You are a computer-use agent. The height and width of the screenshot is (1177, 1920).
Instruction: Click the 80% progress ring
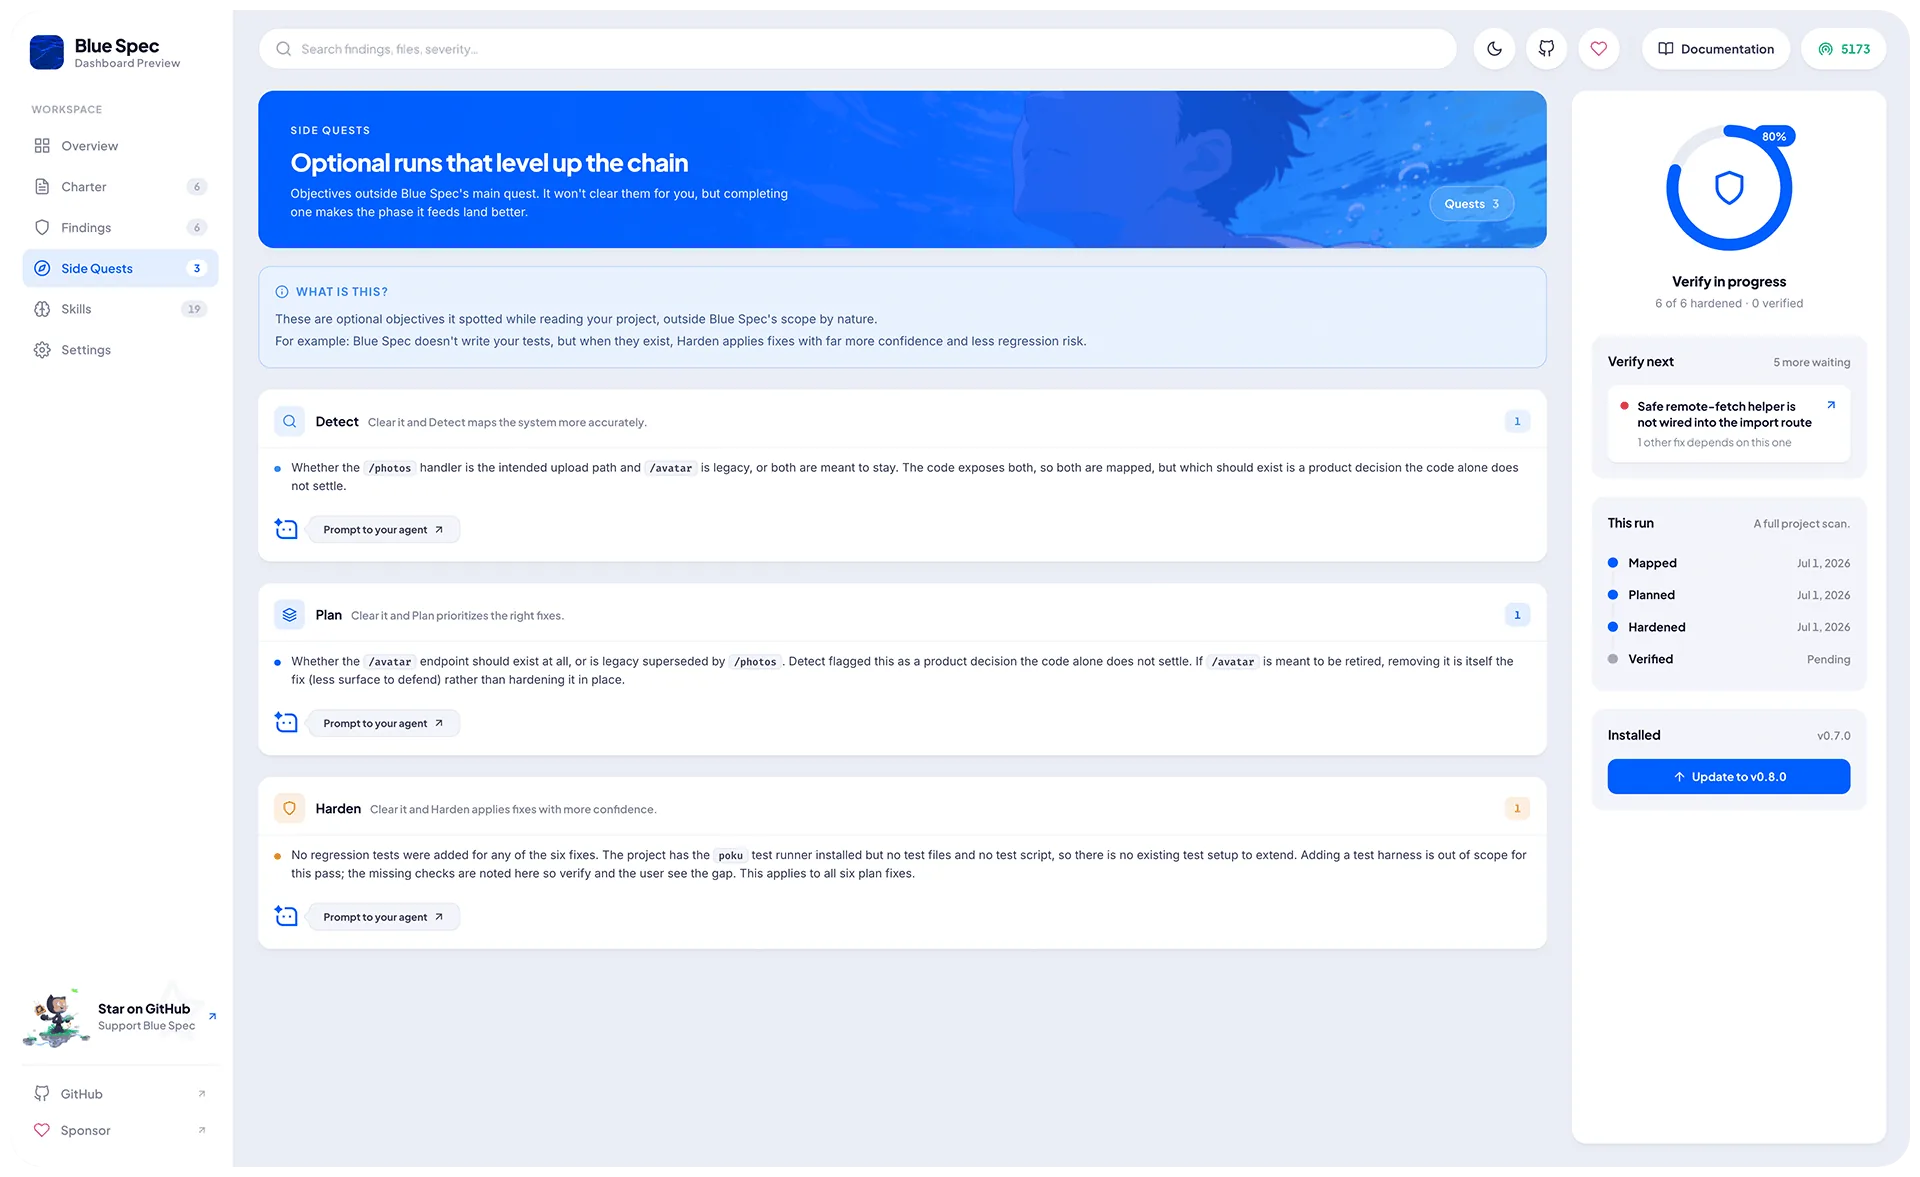1729,188
